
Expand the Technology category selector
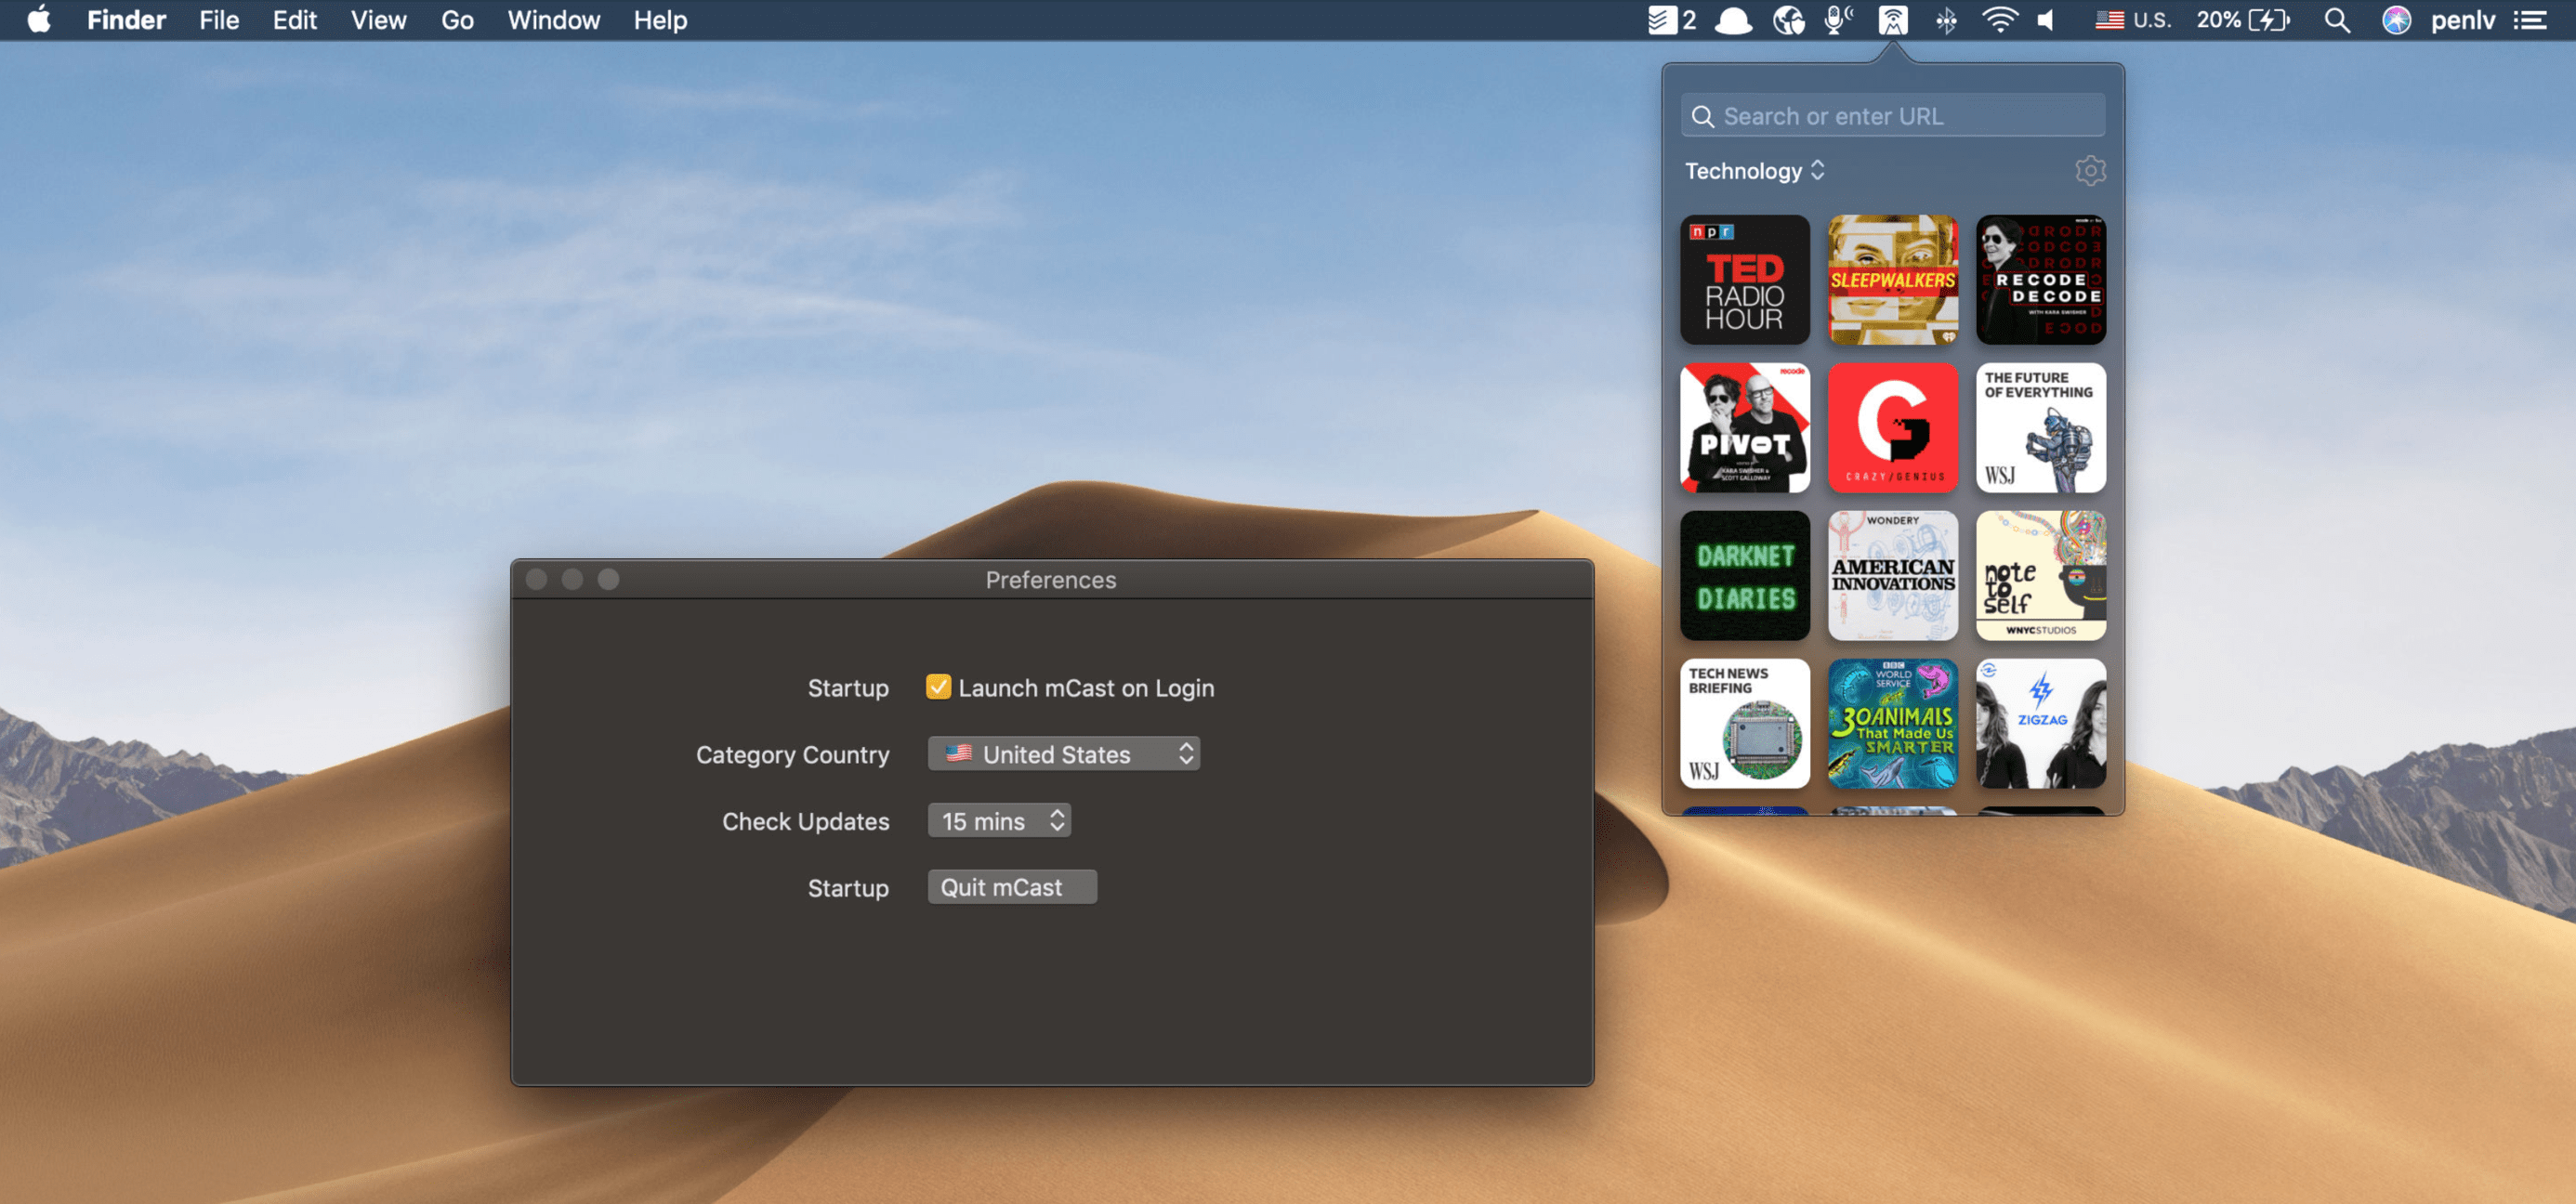tap(1754, 171)
